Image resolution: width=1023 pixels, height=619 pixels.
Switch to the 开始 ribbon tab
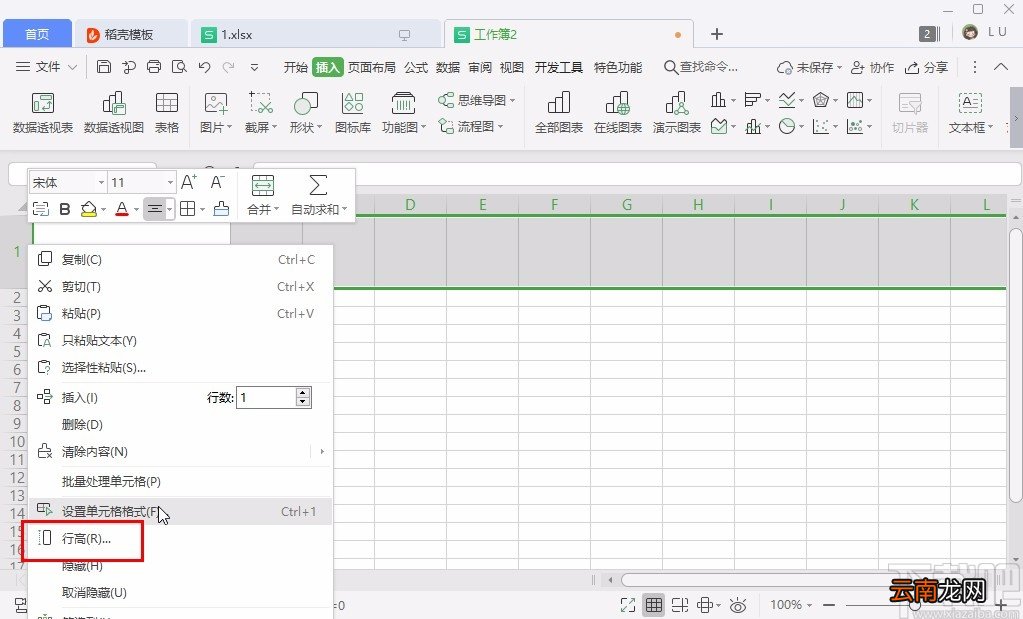(296, 67)
